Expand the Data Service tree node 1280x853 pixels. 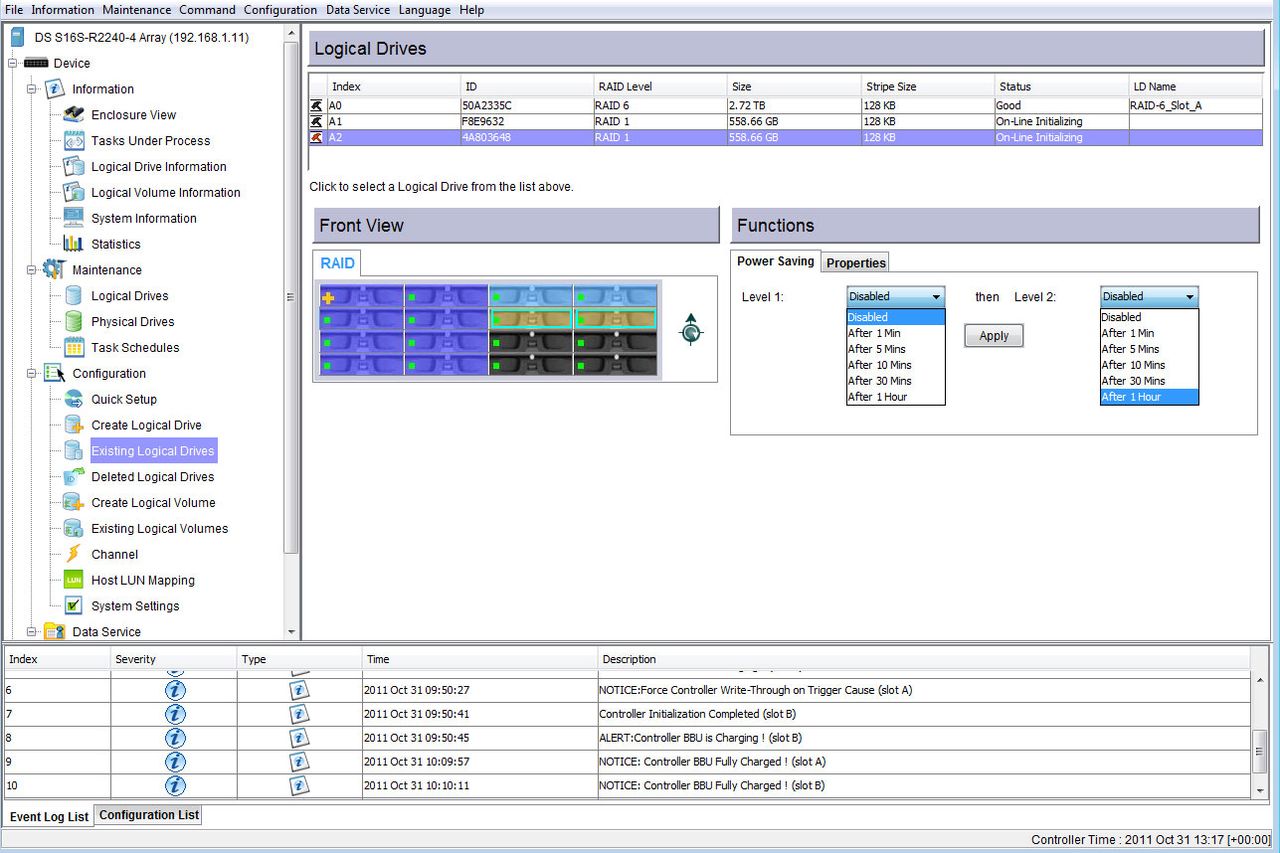click(32, 632)
